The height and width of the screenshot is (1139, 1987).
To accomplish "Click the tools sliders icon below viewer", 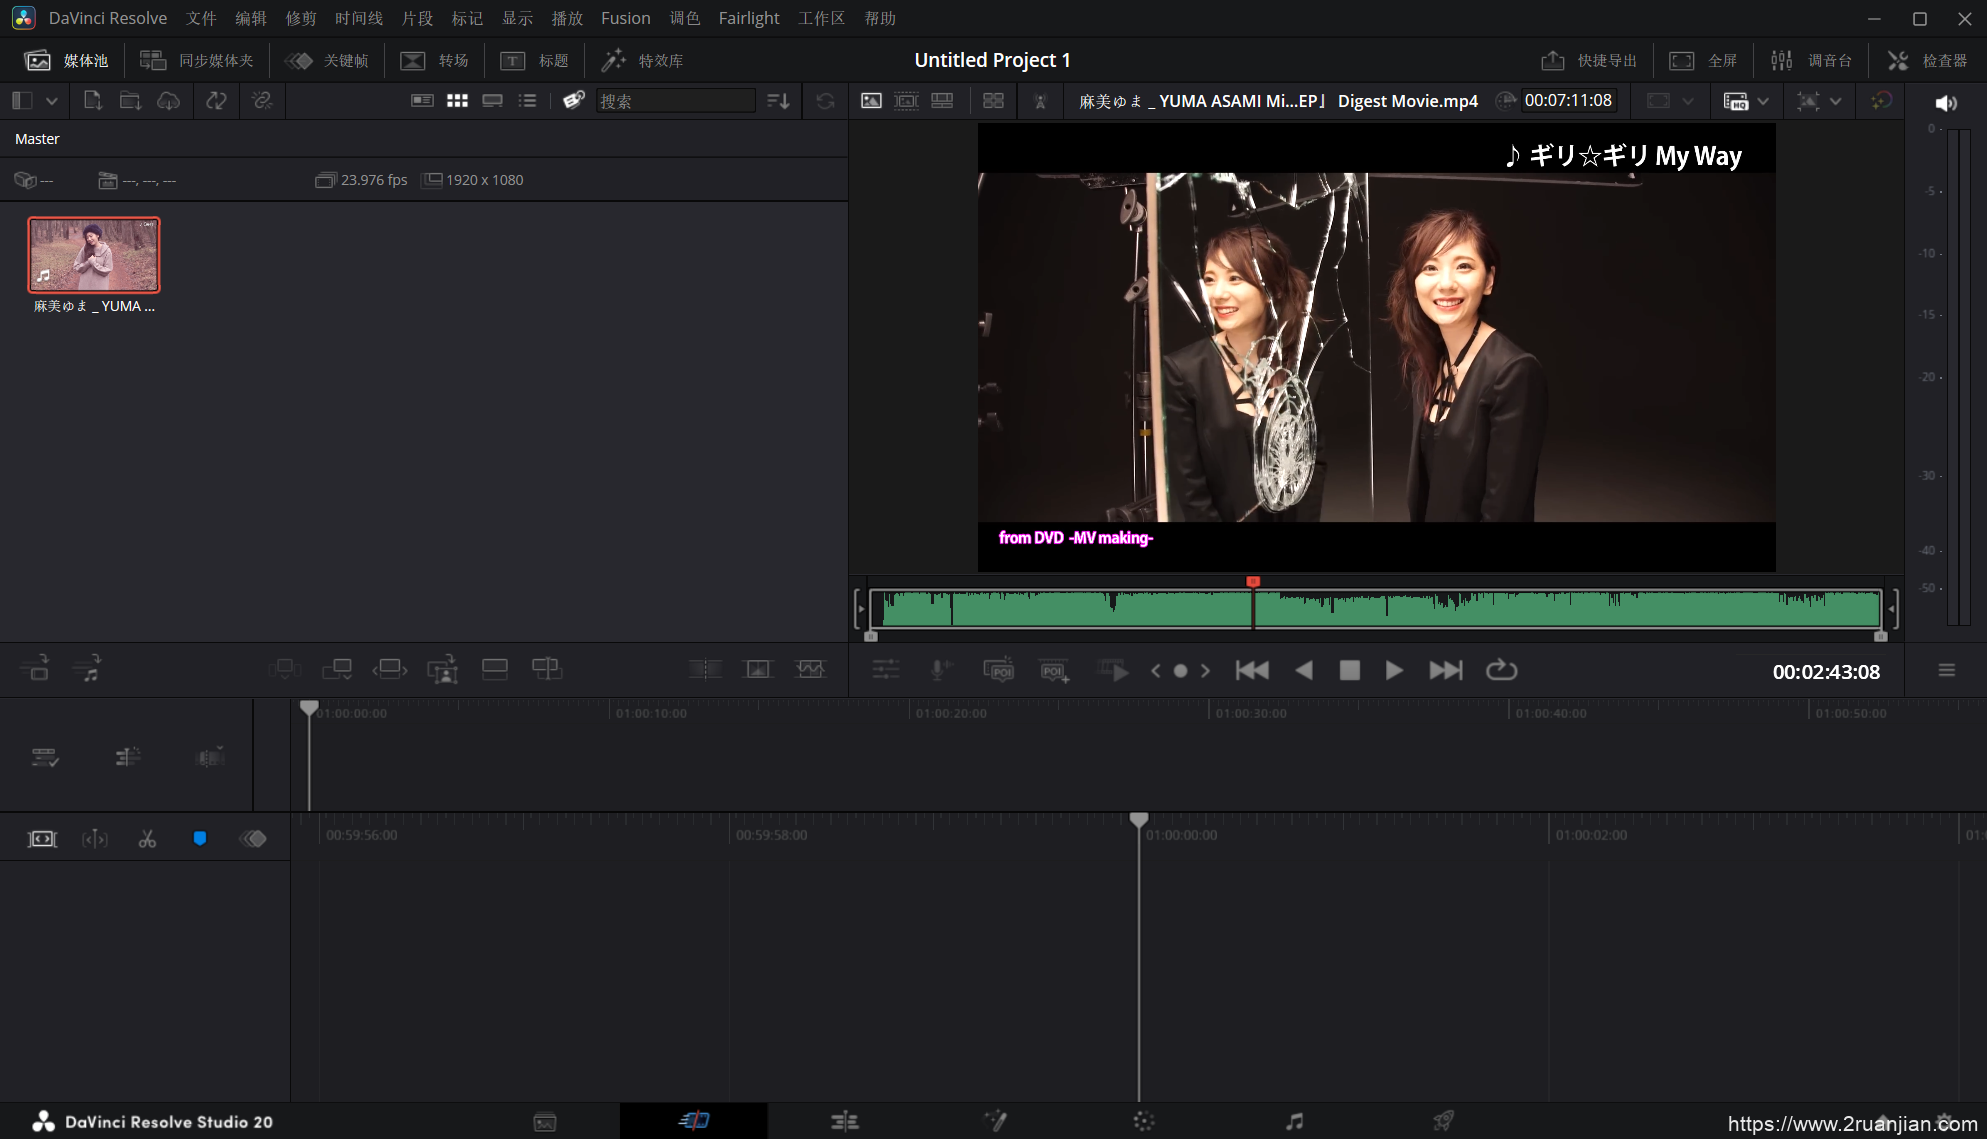I will (x=885, y=670).
